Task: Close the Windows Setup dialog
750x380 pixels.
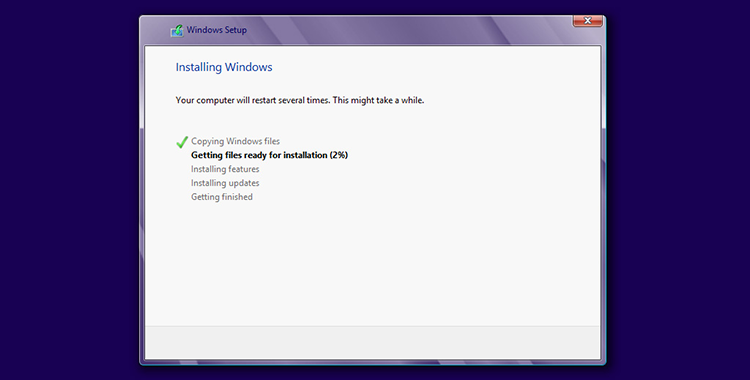Action: [x=587, y=21]
